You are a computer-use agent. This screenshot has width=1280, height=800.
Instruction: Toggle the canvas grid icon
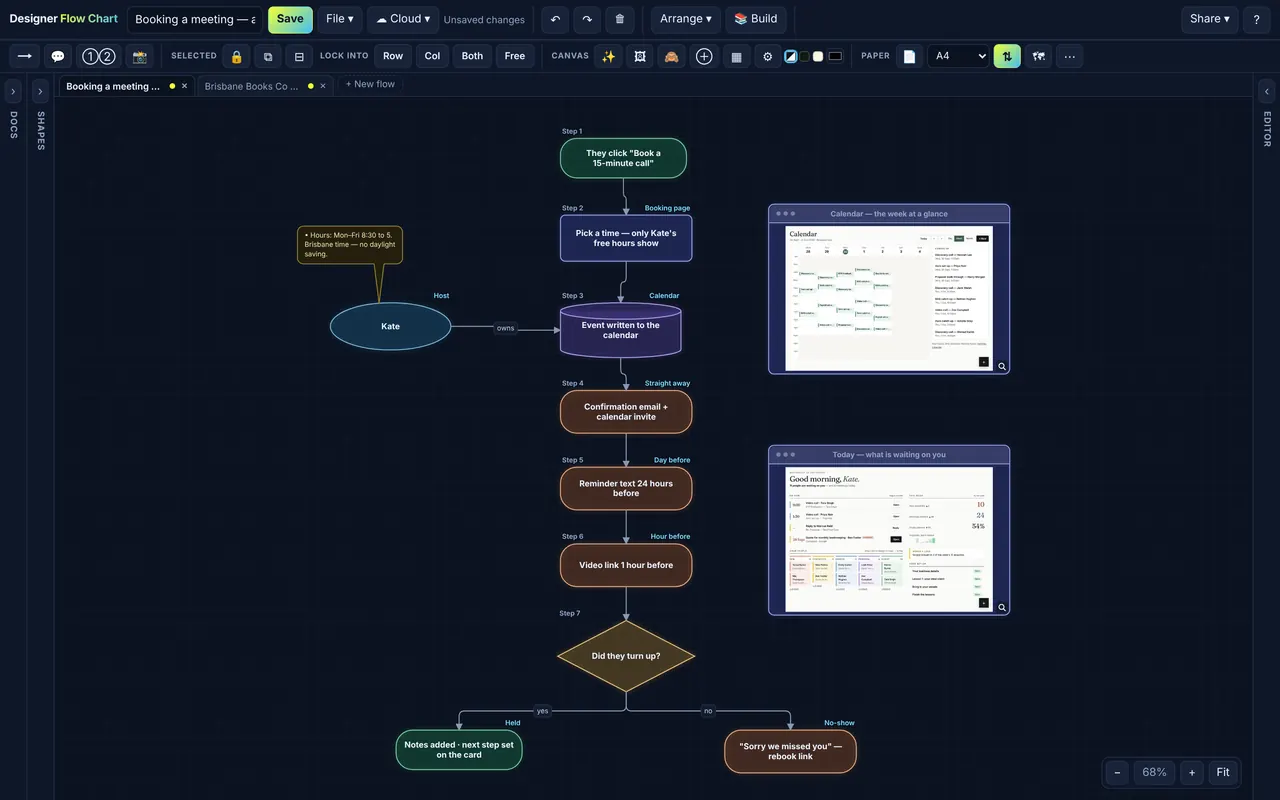(x=736, y=56)
